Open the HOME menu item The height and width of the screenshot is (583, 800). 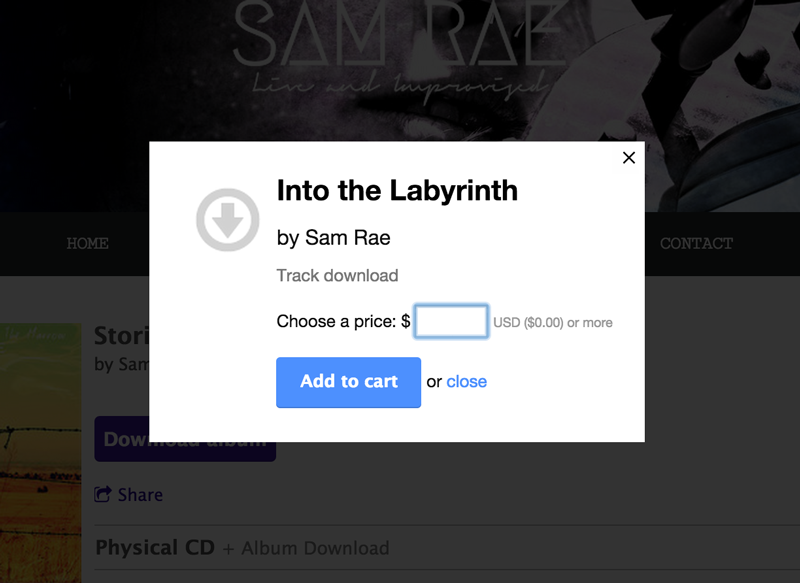87,243
